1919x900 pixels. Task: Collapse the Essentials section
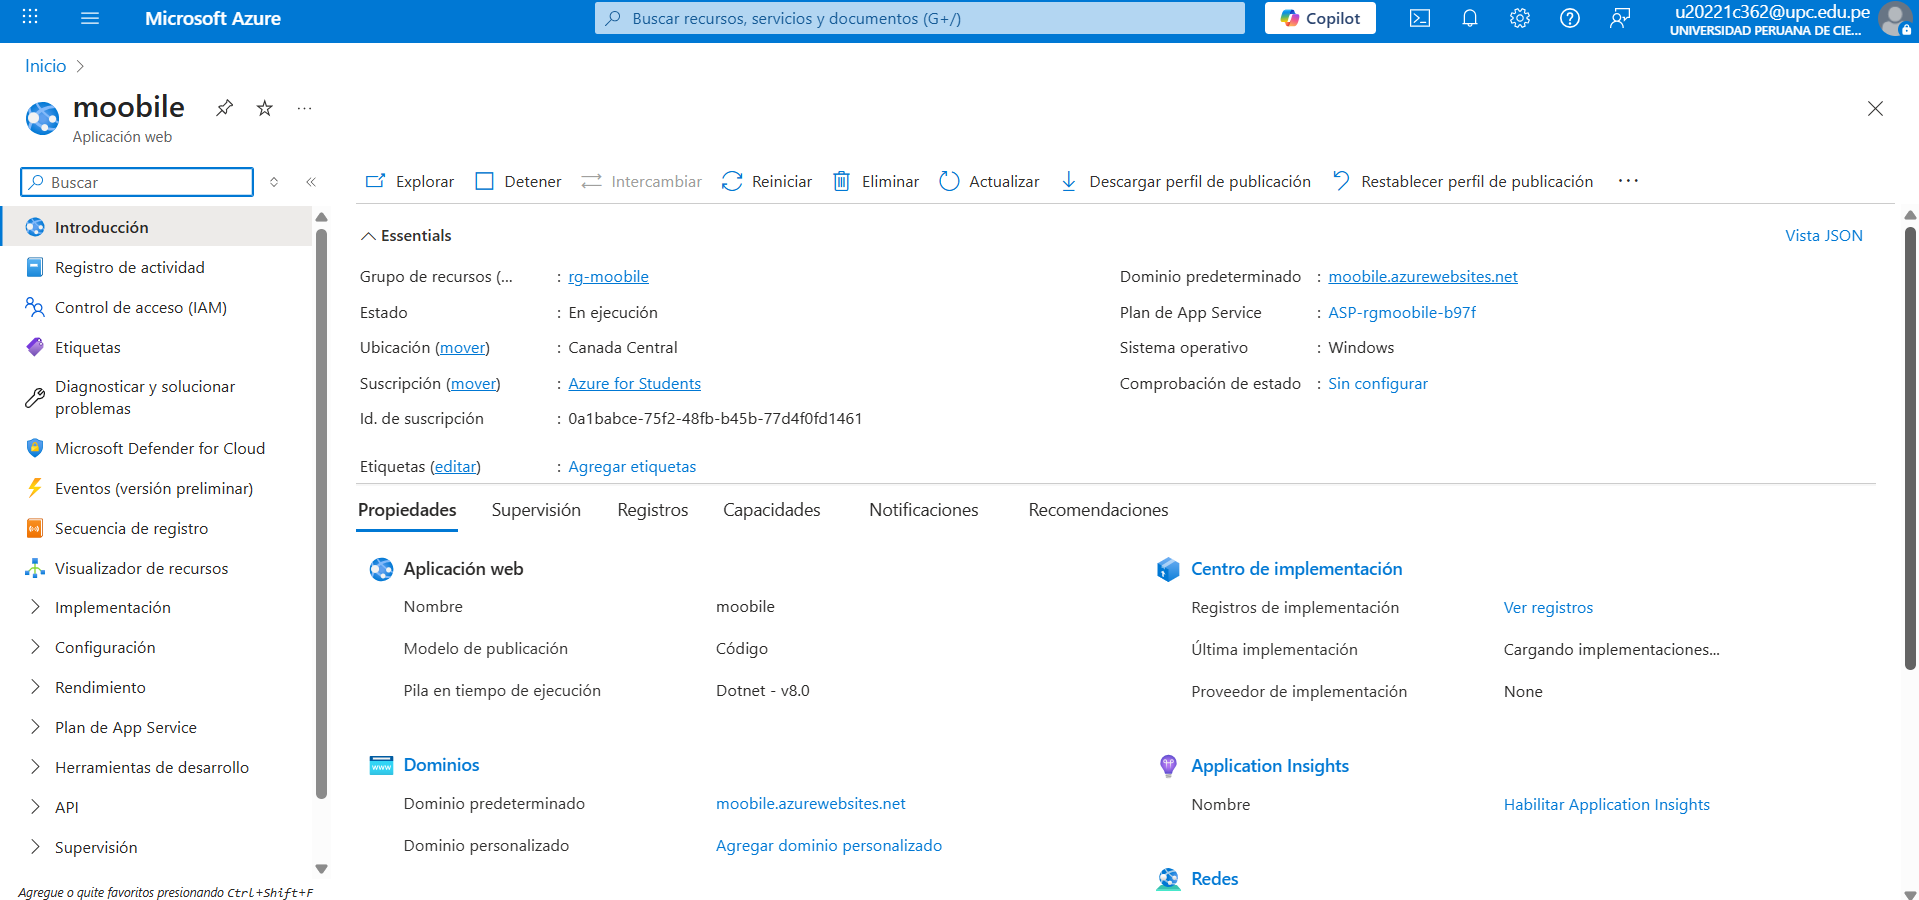click(406, 236)
